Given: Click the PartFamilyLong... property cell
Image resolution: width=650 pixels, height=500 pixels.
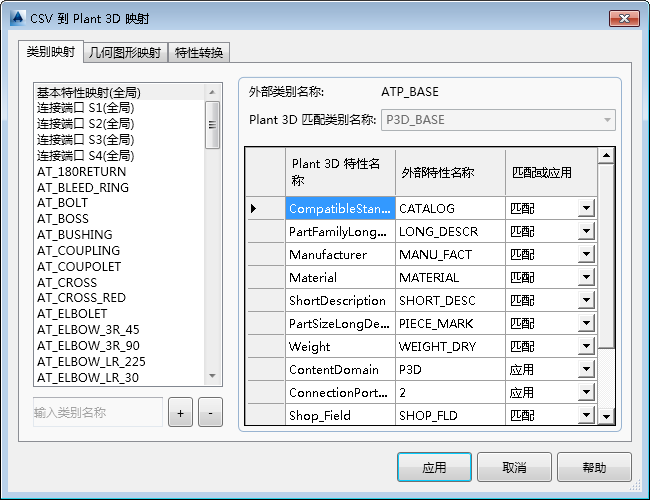Looking at the screenshot, I should coord(340,231).
